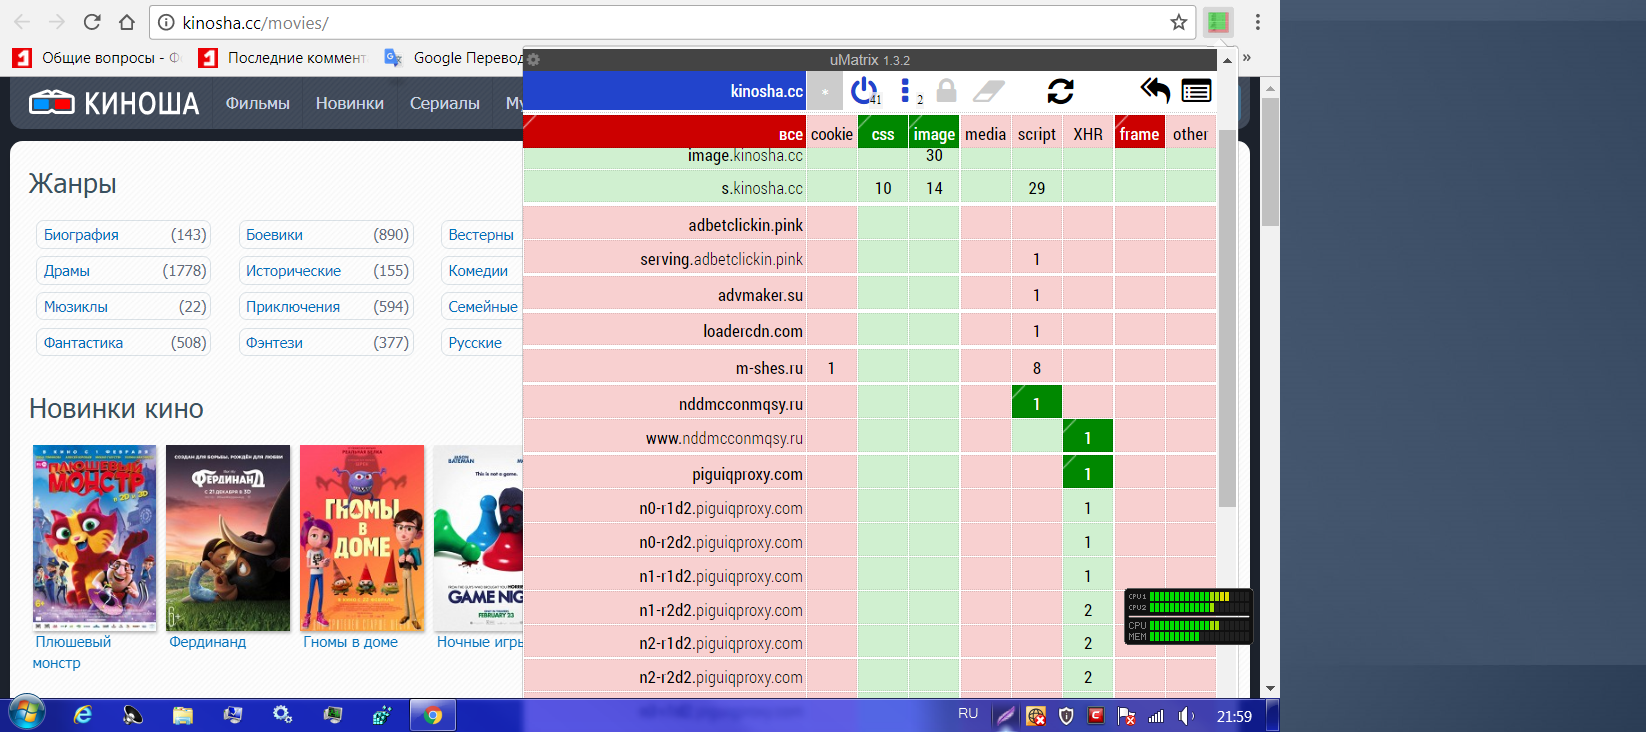
Task: Open Фердинанд movie poster
Action: coord(228,538)
